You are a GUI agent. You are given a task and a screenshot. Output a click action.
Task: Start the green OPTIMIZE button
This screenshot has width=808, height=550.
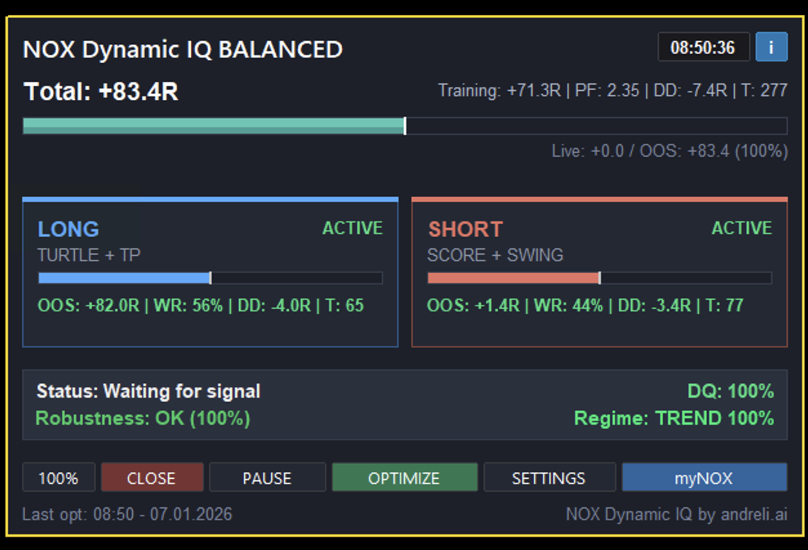pyautogui.click(x=405, y=477)
